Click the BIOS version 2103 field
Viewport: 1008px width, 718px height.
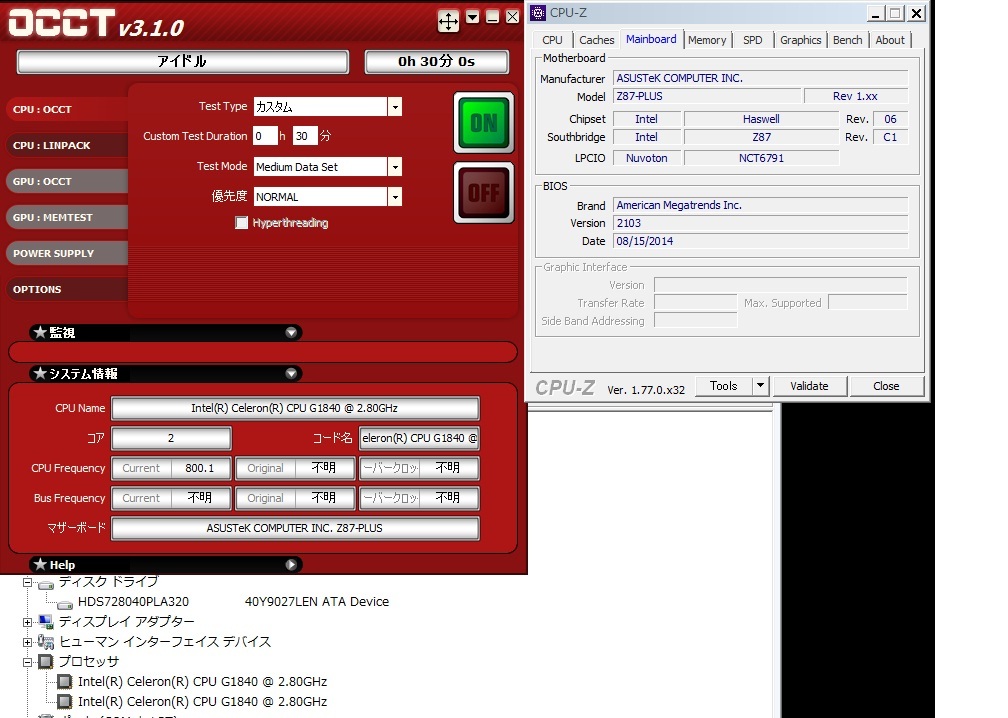[760, 223]
